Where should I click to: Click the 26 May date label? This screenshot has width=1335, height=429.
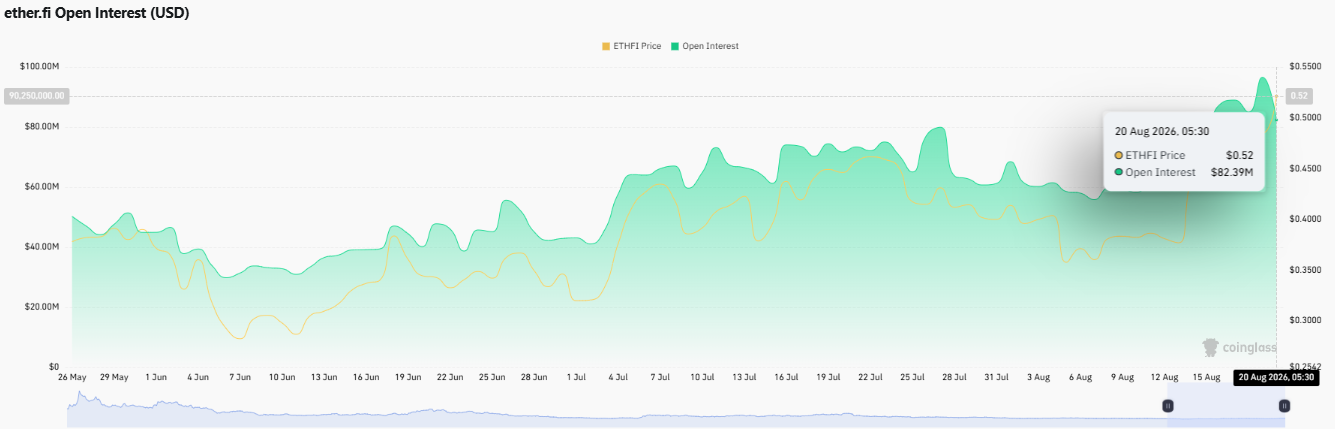point(72,377)
